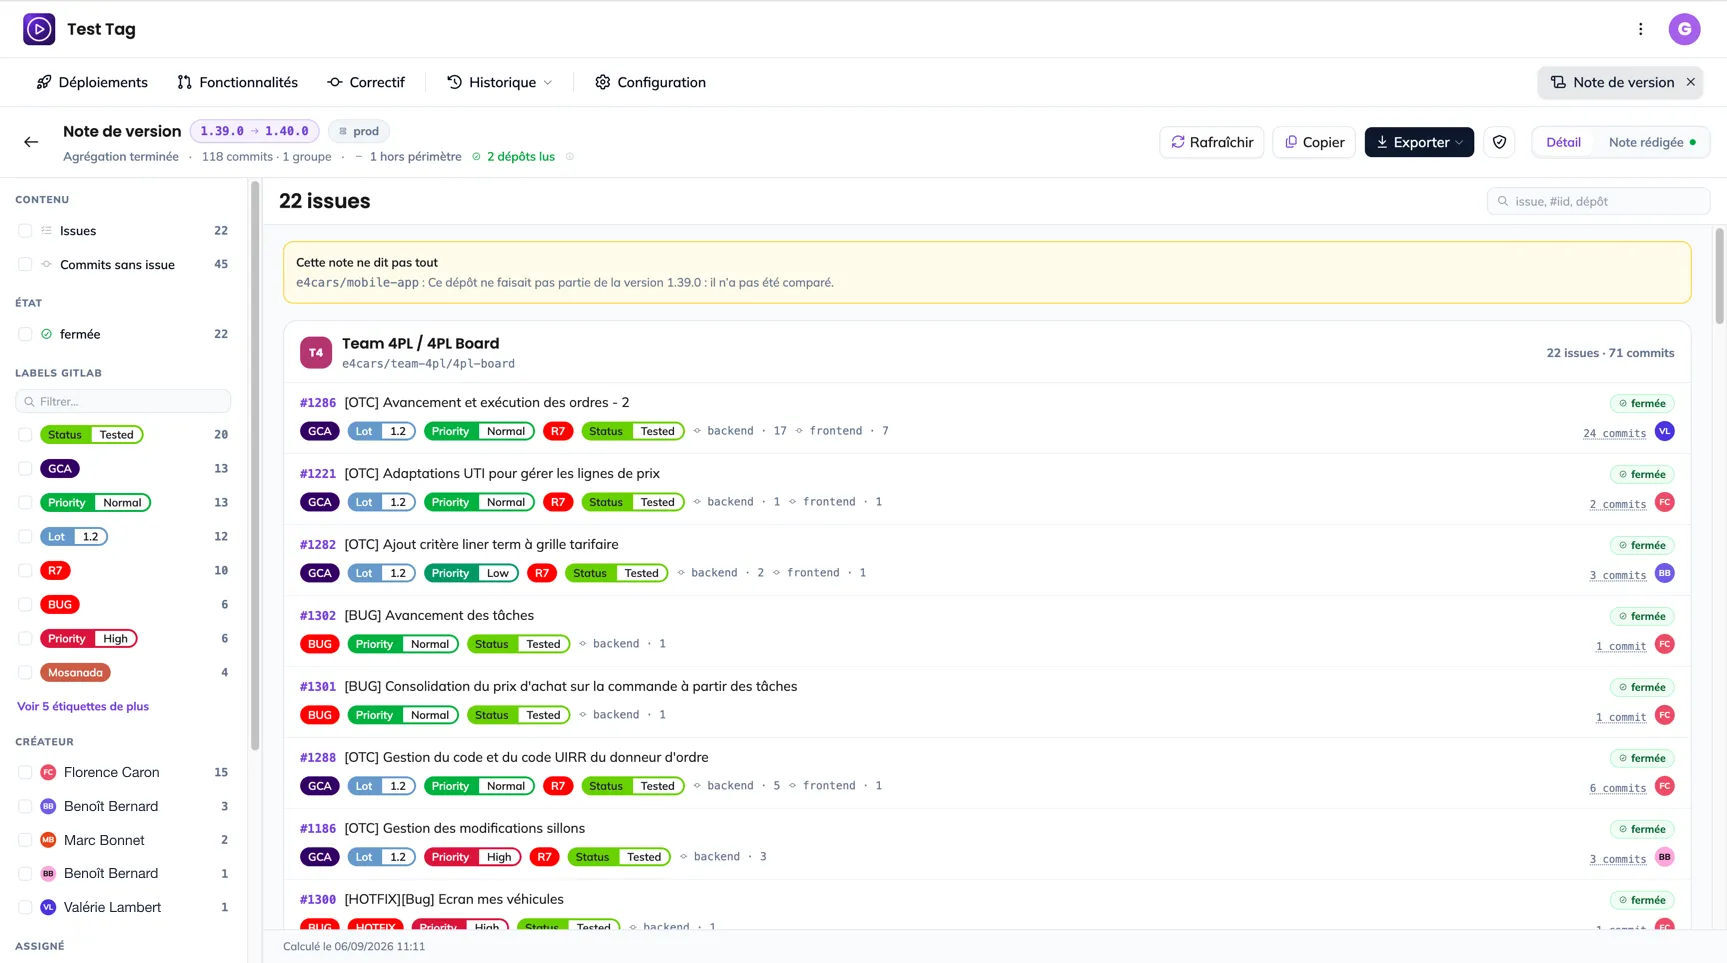This screenshot has height=963, width=1727.
Task: Open the Configuration tab
Action: pyautogui.click(x=650, y=82)
